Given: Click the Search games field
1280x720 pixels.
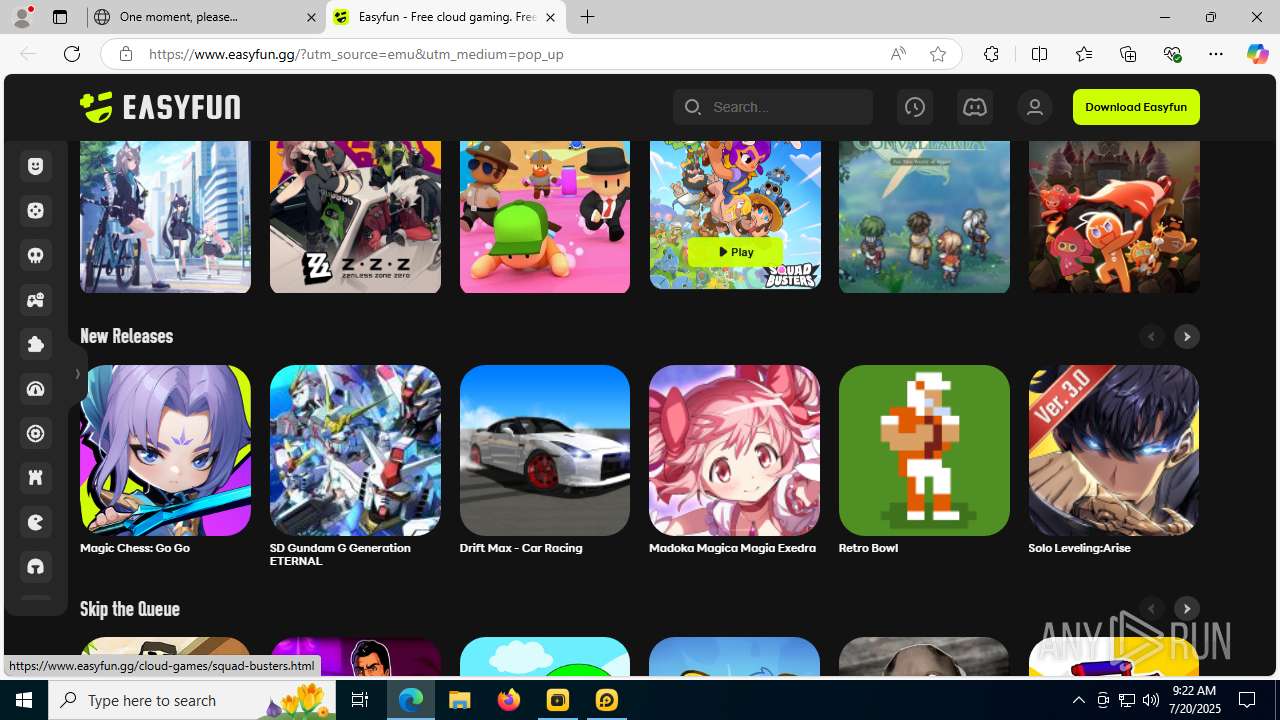Looking at the screenshot, I should pyautogui.click(x=773, y=107).
